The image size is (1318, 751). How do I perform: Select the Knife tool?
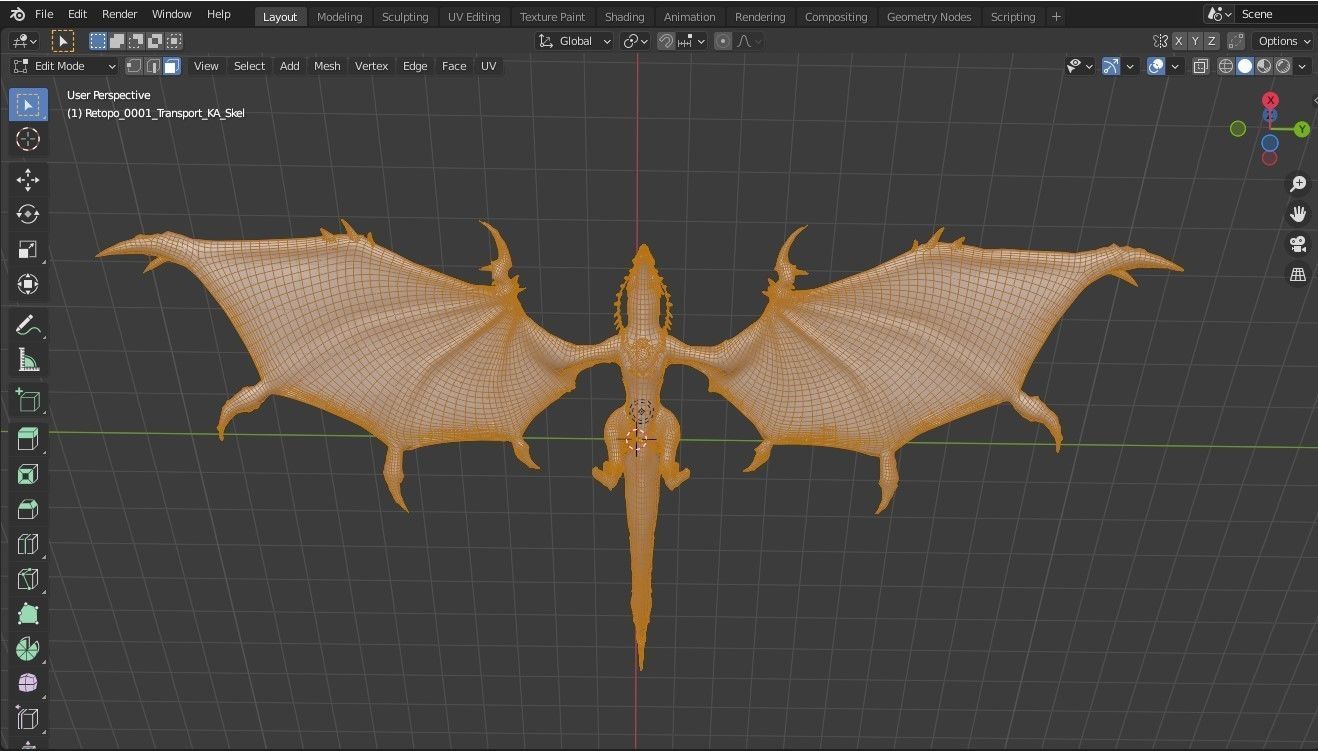(x=28, y=579)
